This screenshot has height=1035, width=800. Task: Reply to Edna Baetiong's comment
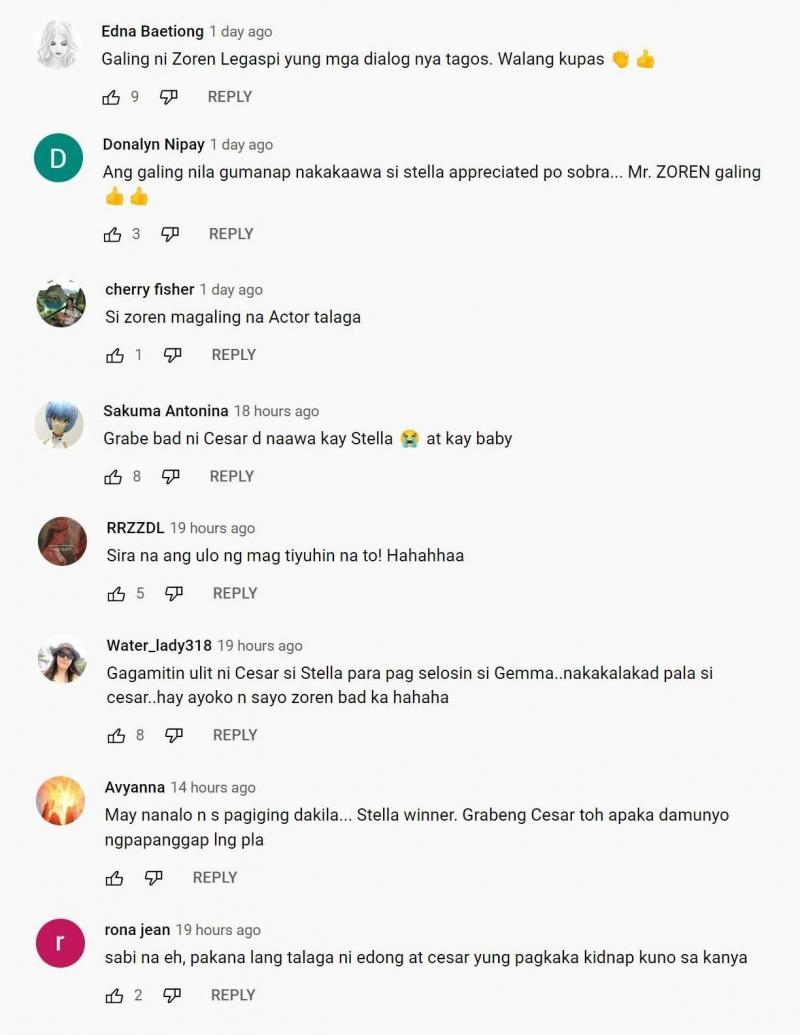(x=229, y=97)
